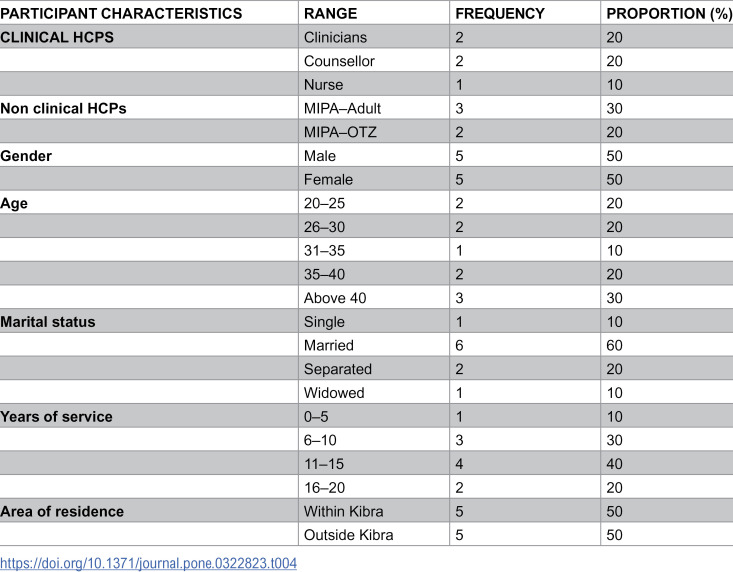This screenshot has height=572, width=733.
Task: Select the 11–15 years cell
Action: pyautogui.click(x=323, y=464)
